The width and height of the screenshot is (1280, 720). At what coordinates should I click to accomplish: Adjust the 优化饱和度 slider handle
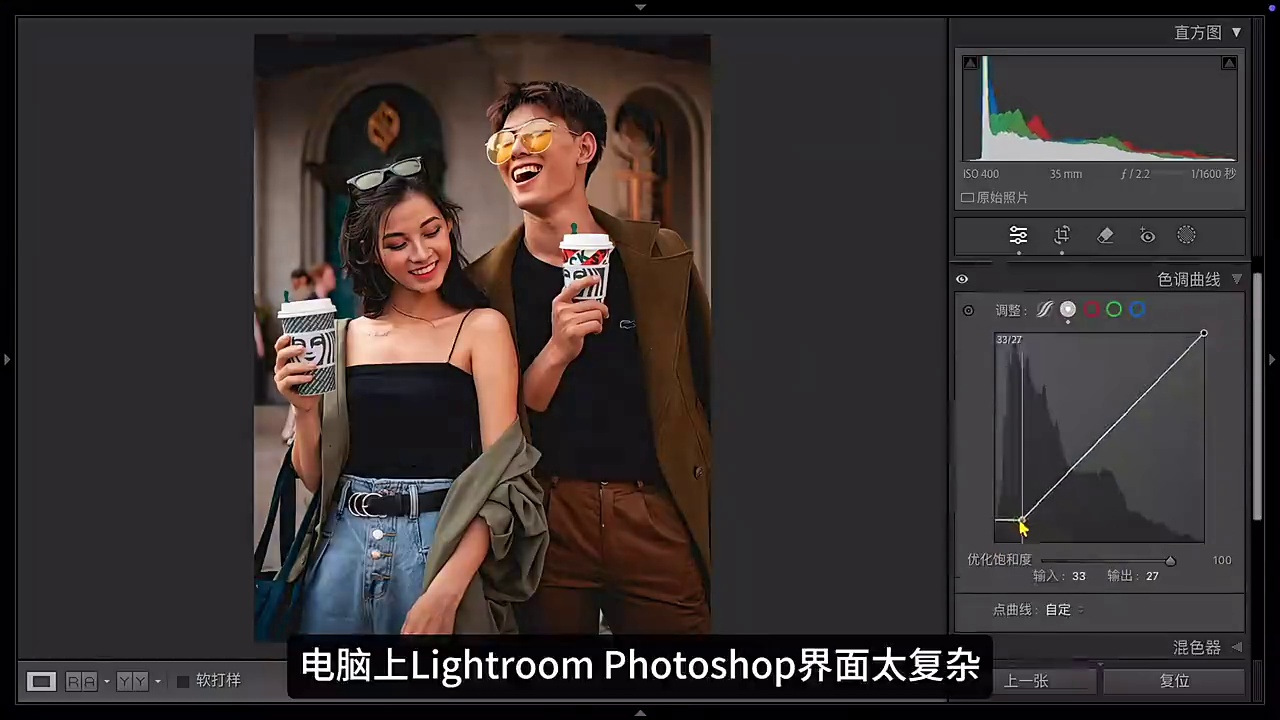(x=1170, y=561)
